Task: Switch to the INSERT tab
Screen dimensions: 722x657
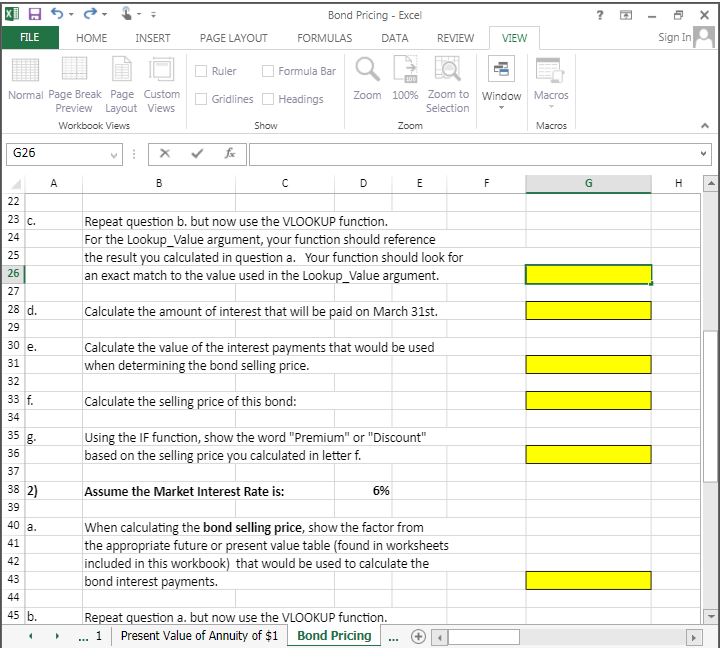Action: pyautogui.click(x=153, y=38)
